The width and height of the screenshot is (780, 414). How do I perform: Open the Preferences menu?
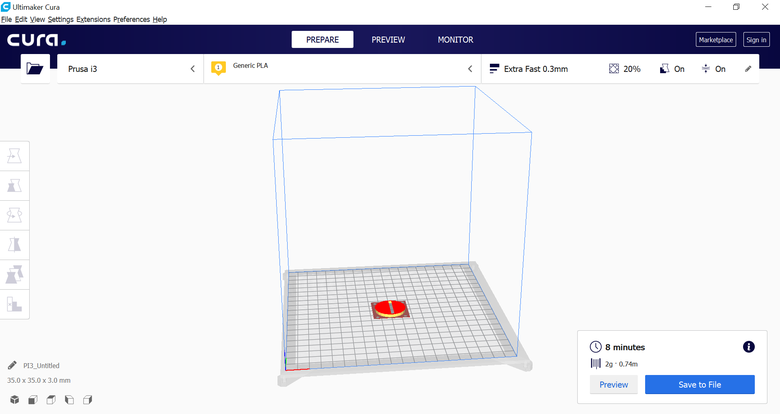tap(131, 19)
